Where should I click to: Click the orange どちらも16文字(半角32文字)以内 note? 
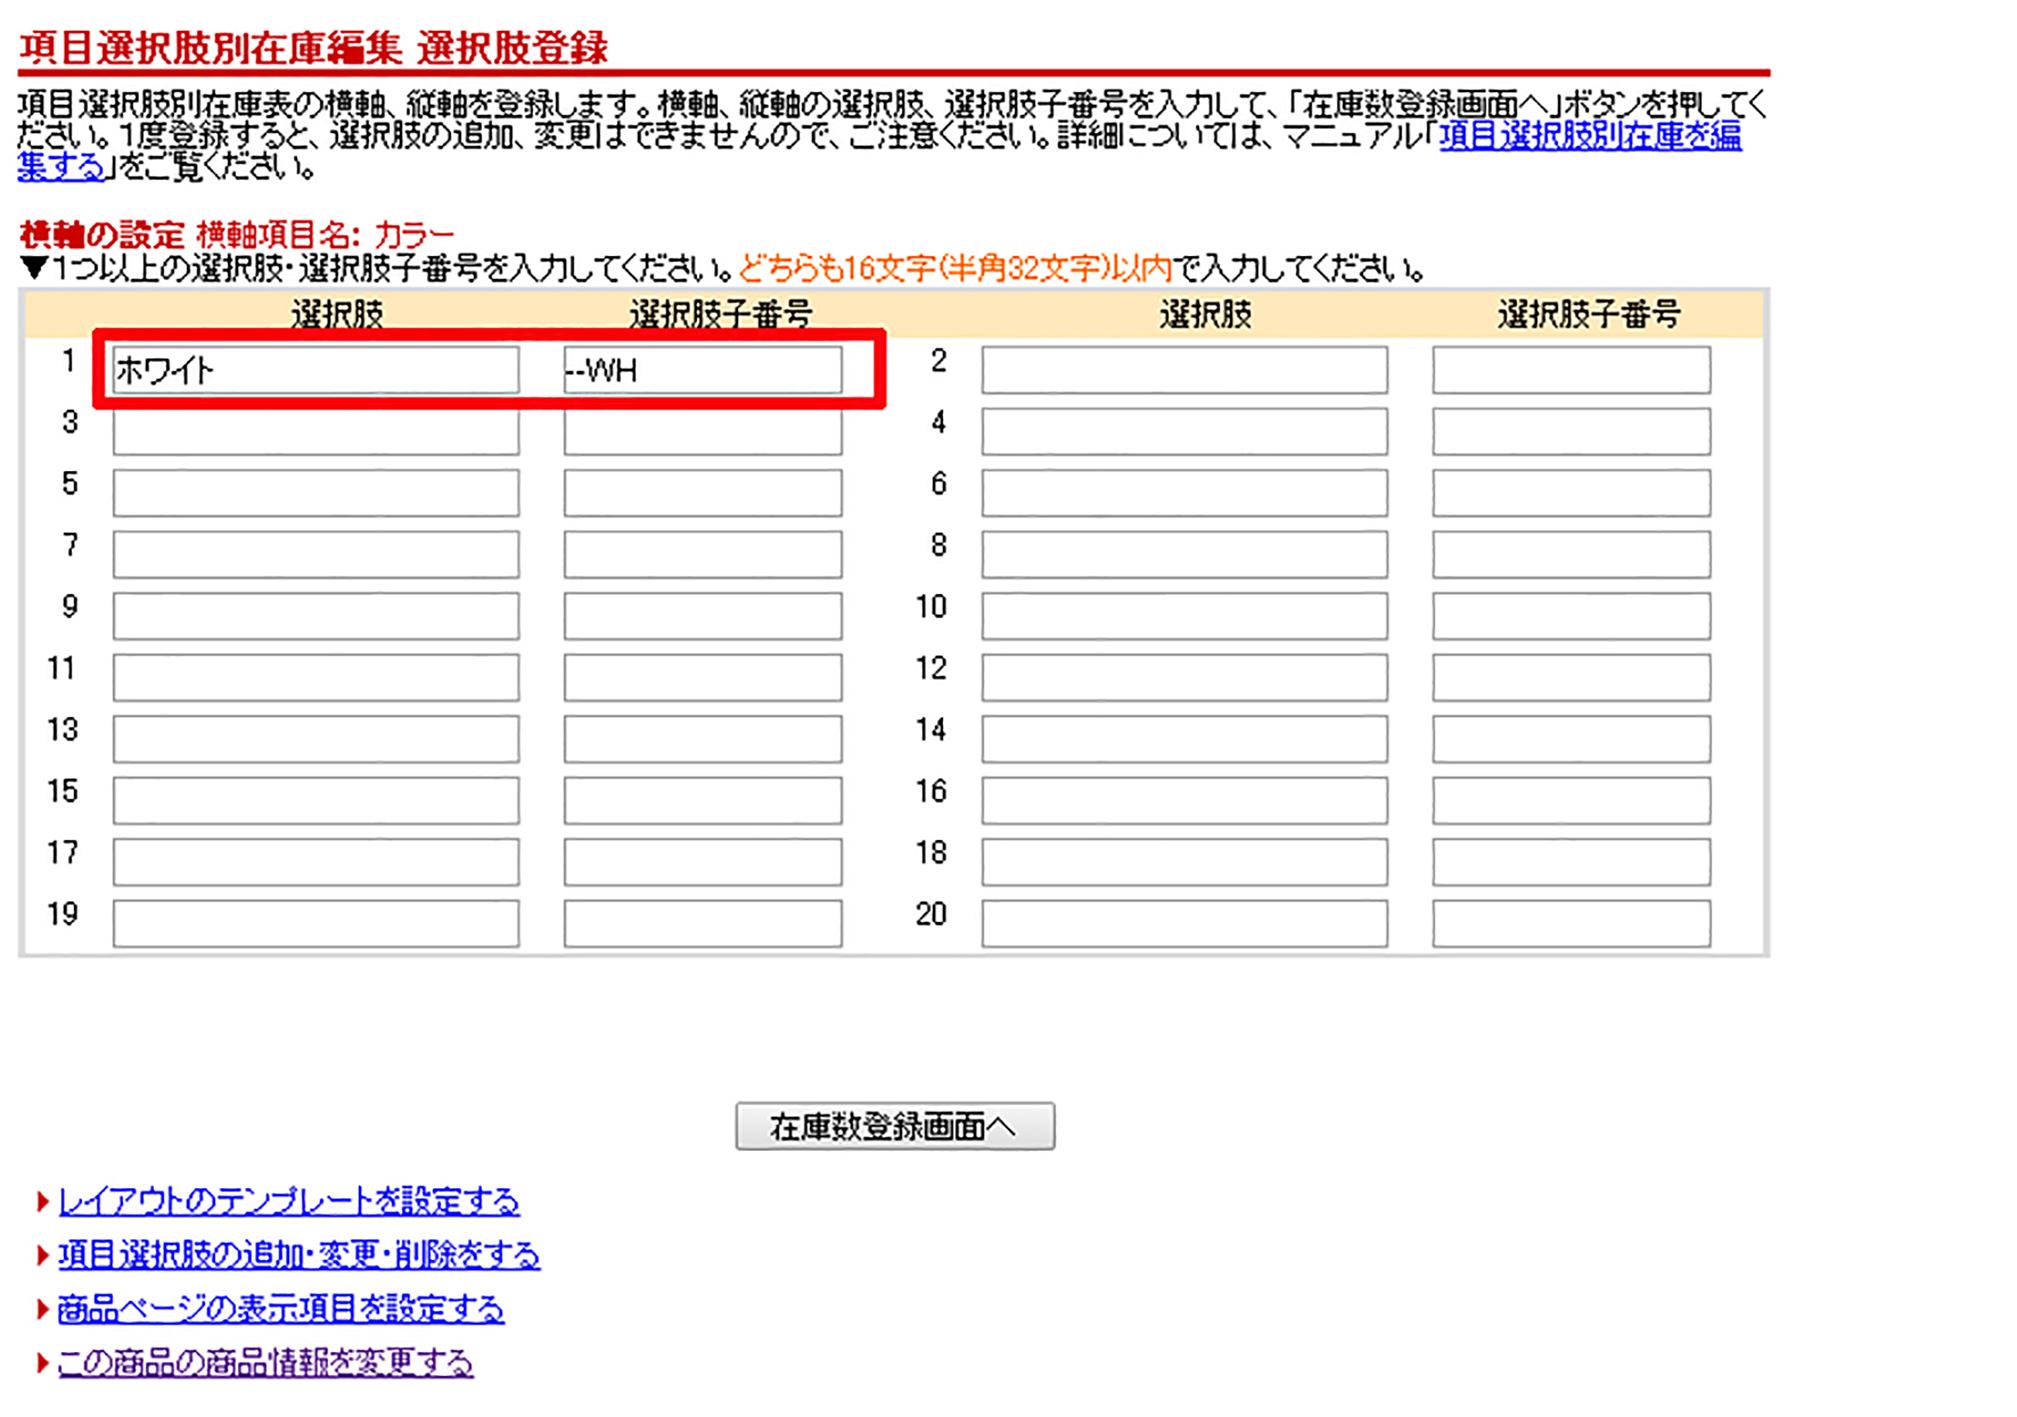tap(955, 268)
